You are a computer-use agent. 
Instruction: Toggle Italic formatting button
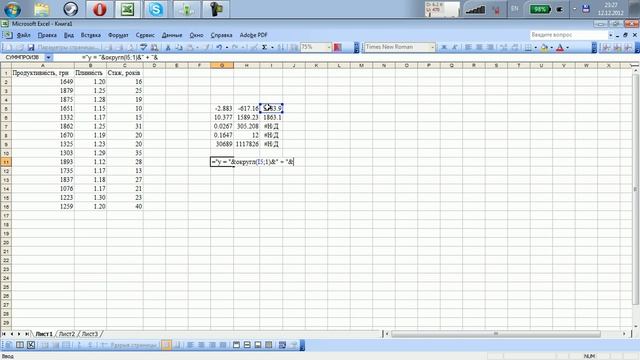coord(455,48)
